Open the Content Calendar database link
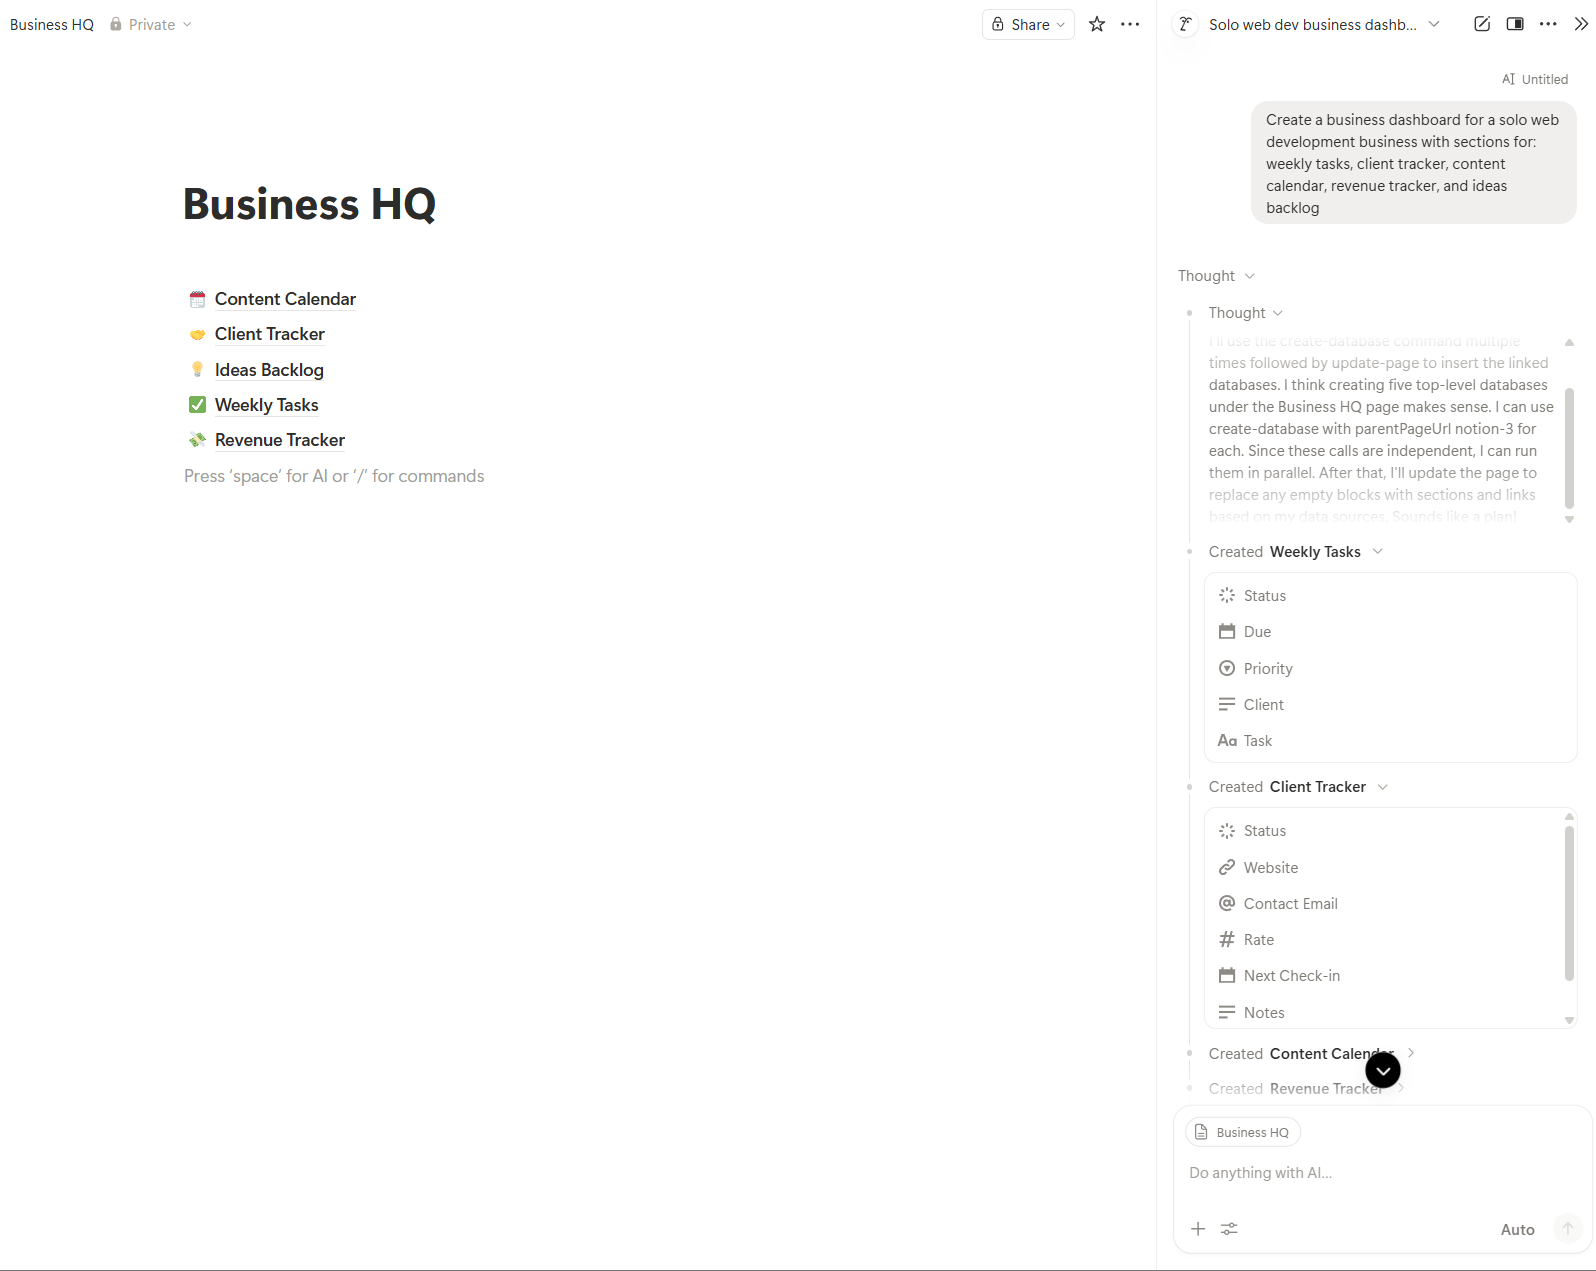 (x=285, y=299)
